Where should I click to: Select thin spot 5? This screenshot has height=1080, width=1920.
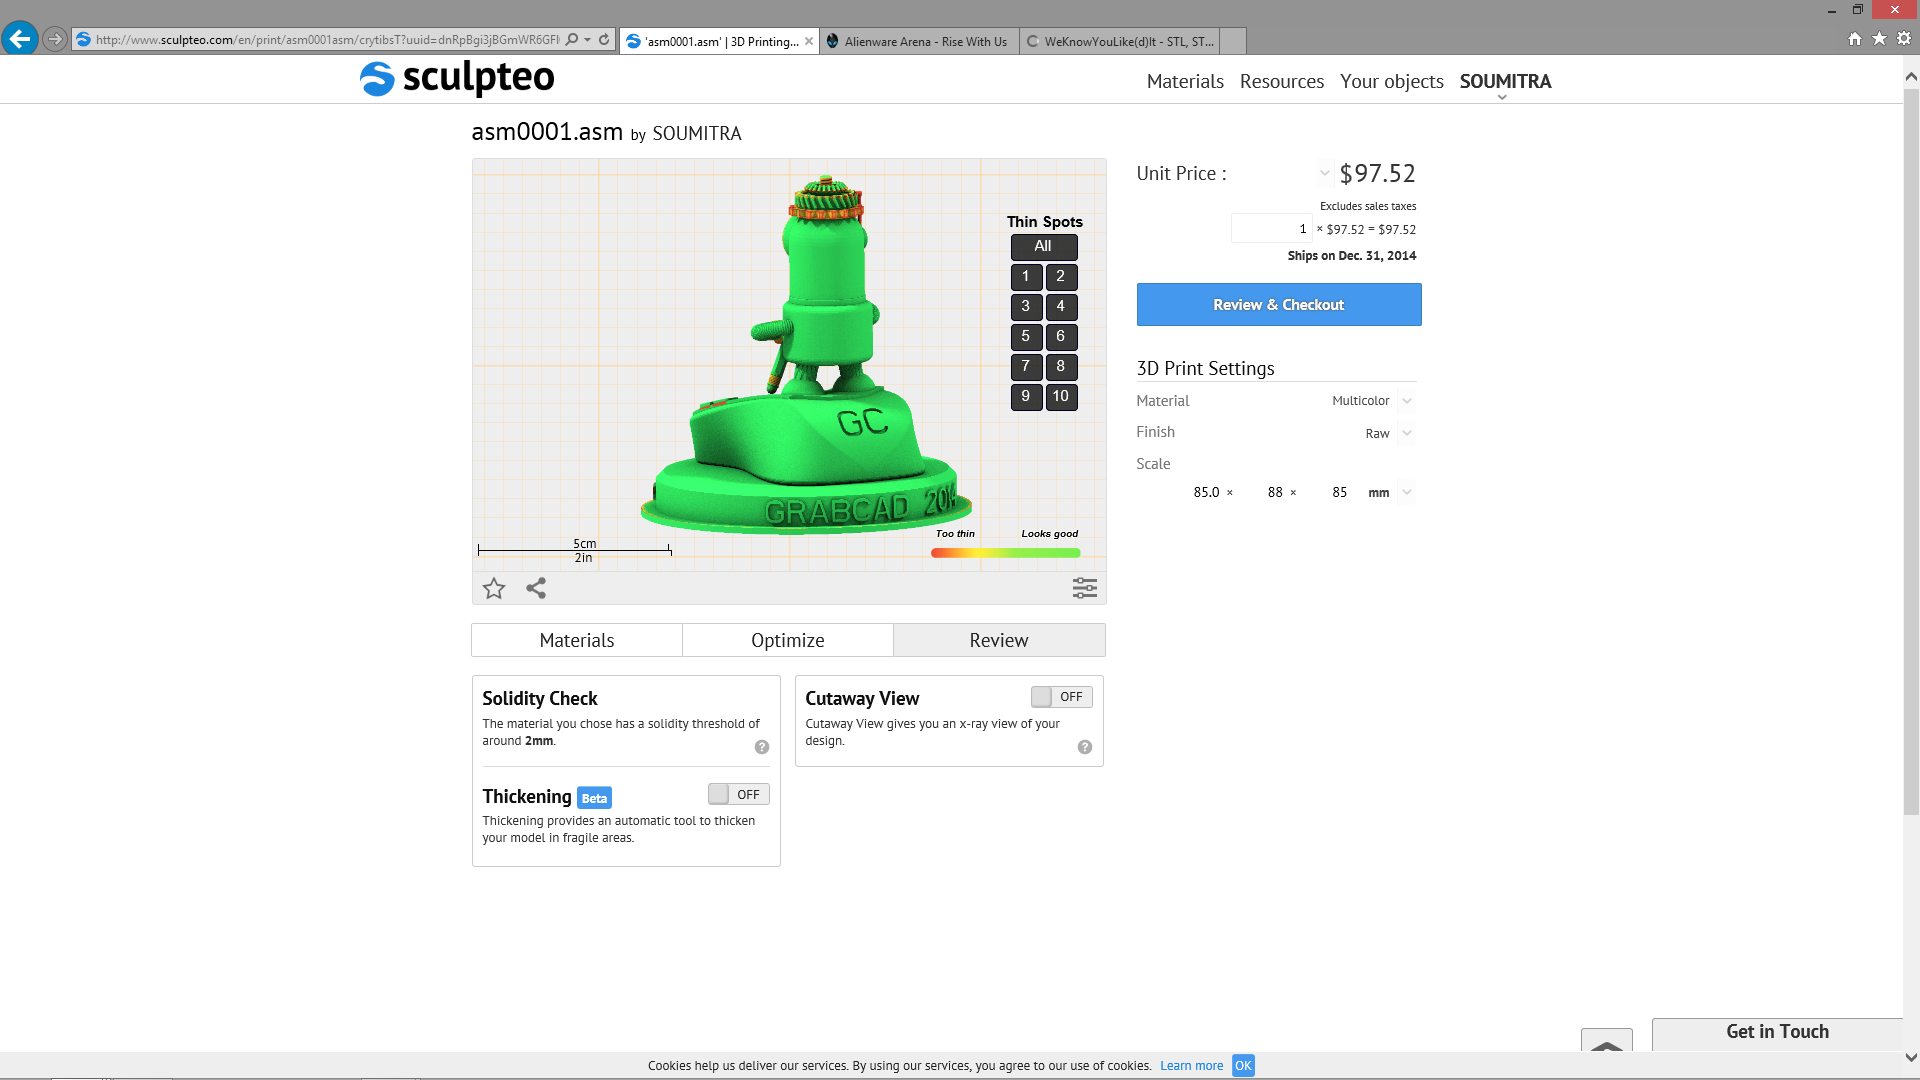pyautogui.click(x=1026, y=337)
